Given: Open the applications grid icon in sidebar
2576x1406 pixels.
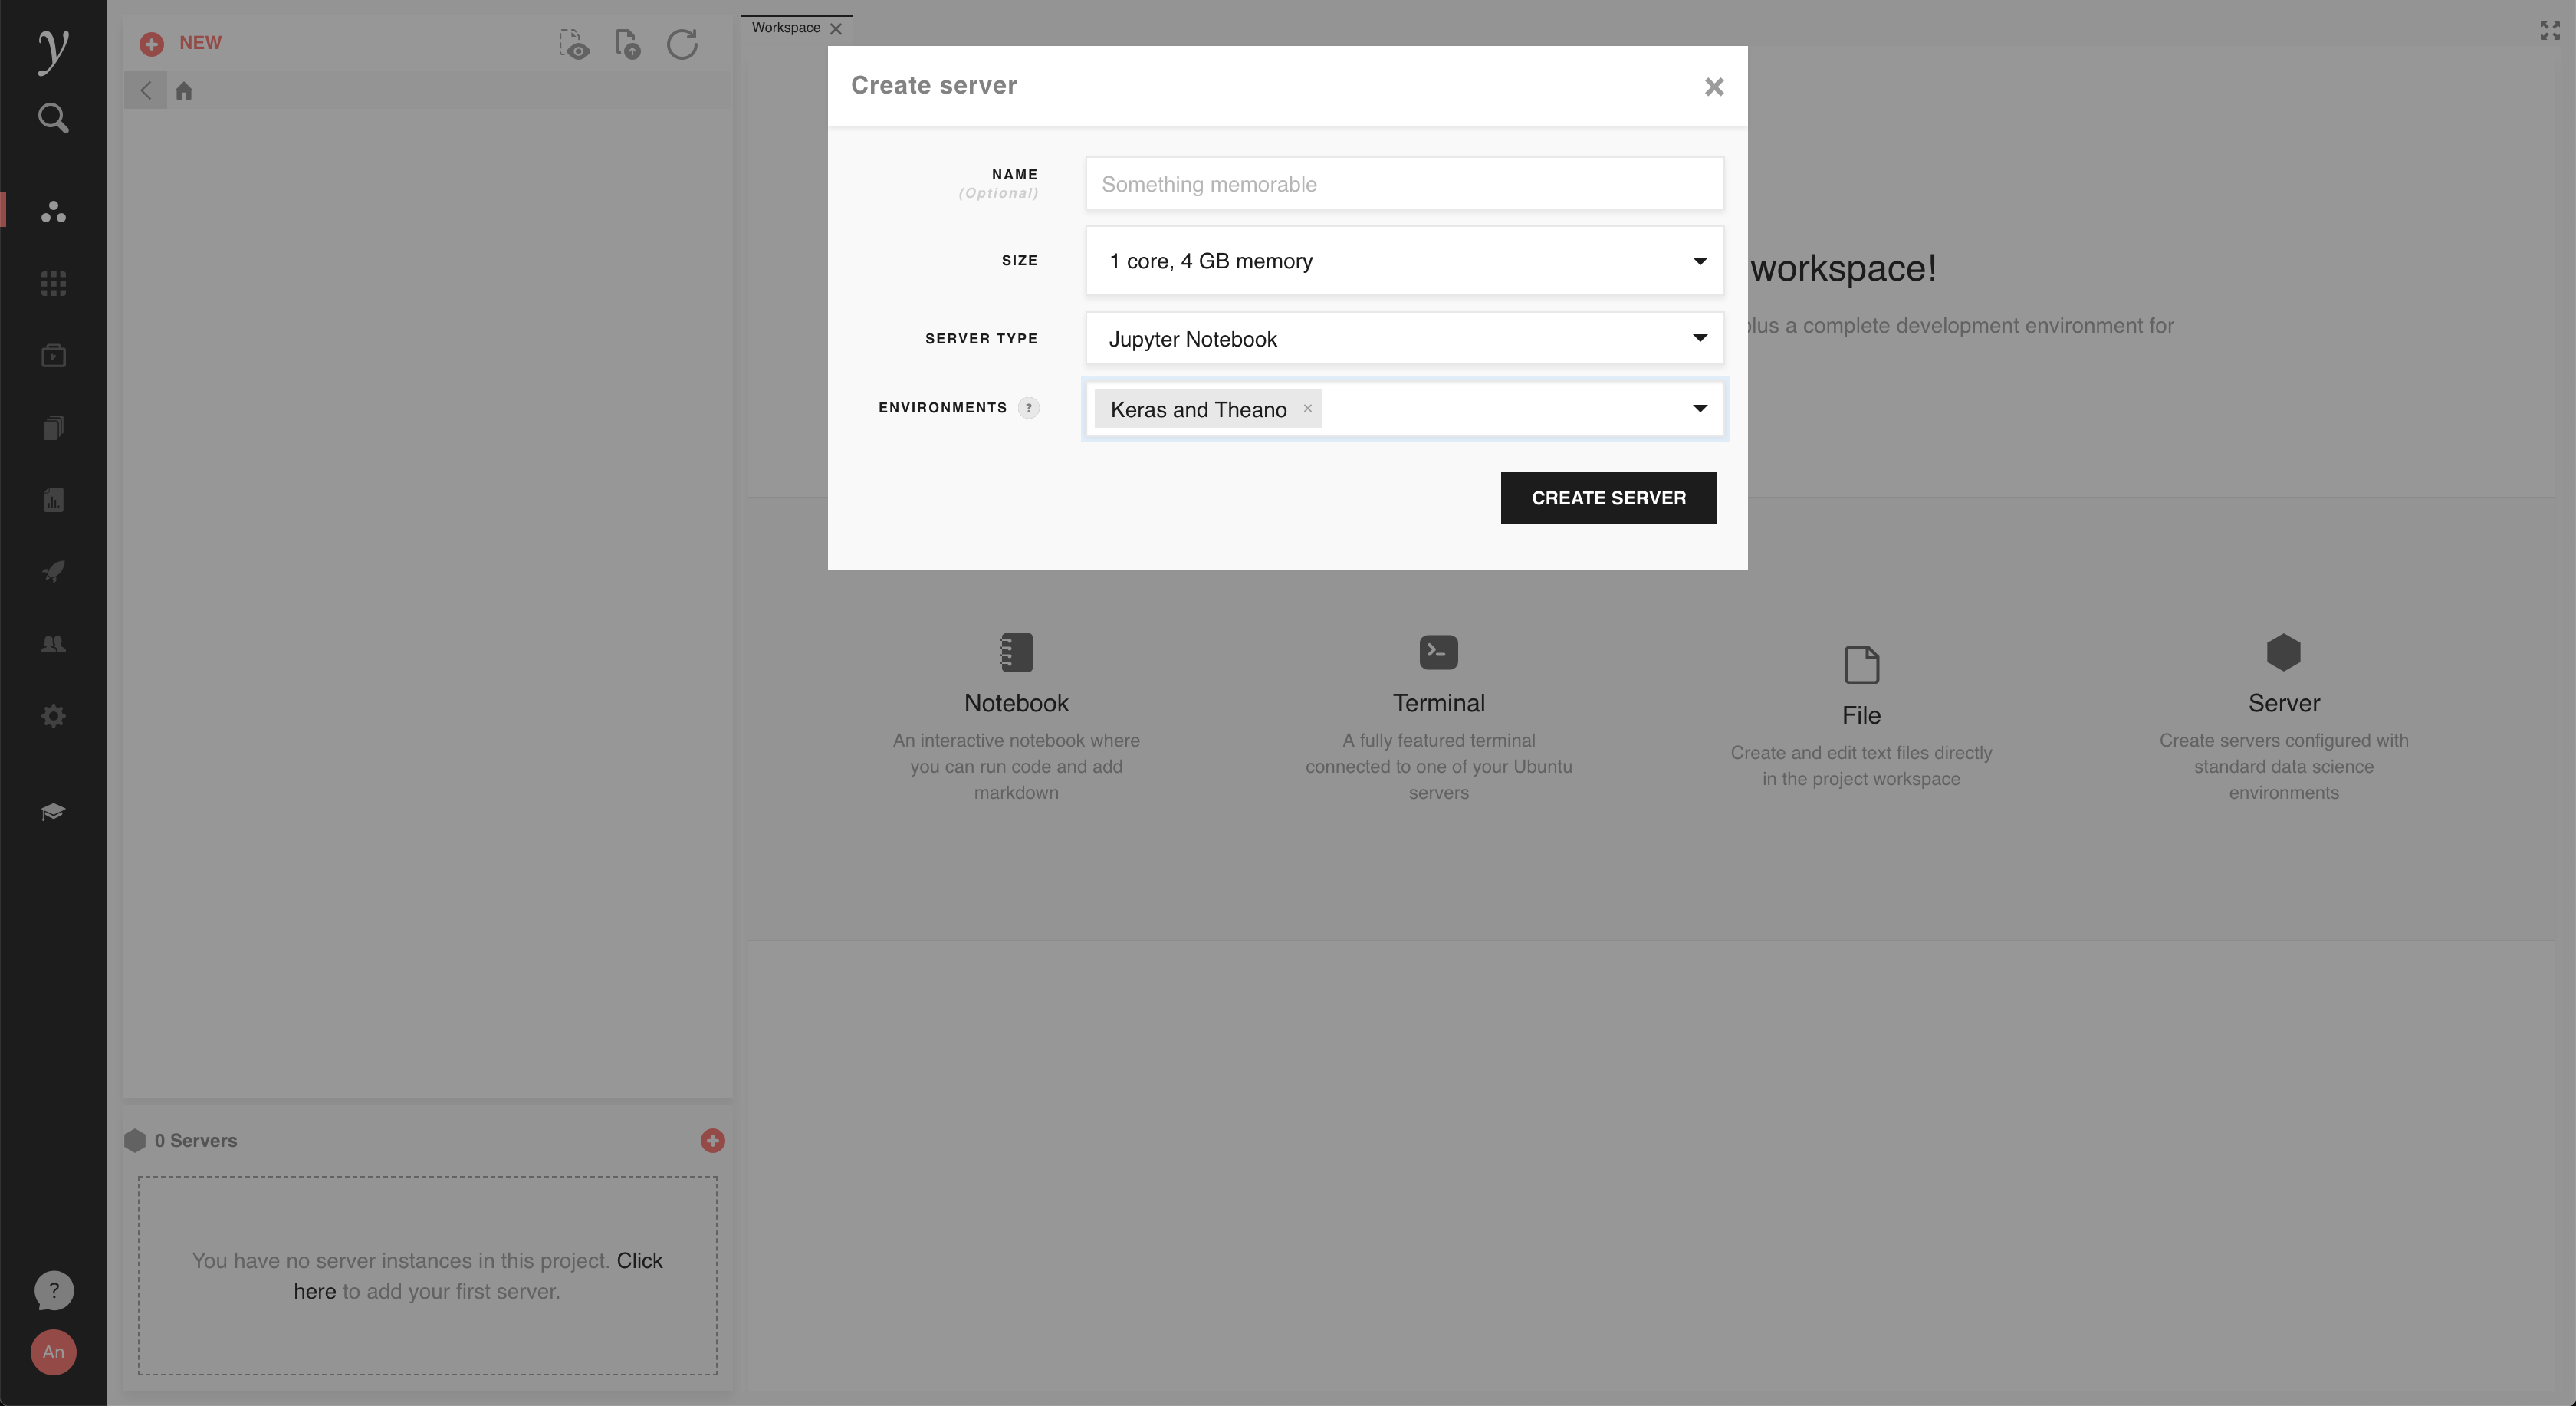Looking at the screenshot, I should click(x=53, y=284).
